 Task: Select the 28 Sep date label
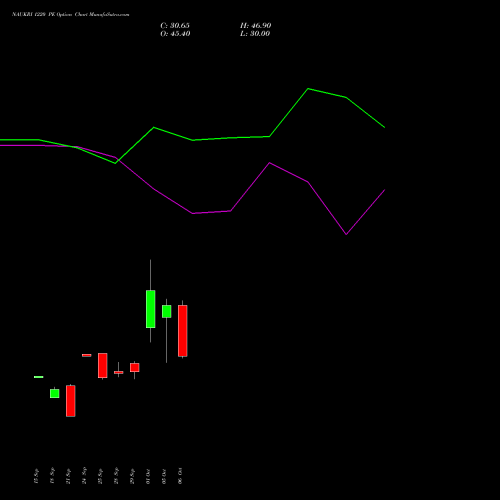pos(116,475)
